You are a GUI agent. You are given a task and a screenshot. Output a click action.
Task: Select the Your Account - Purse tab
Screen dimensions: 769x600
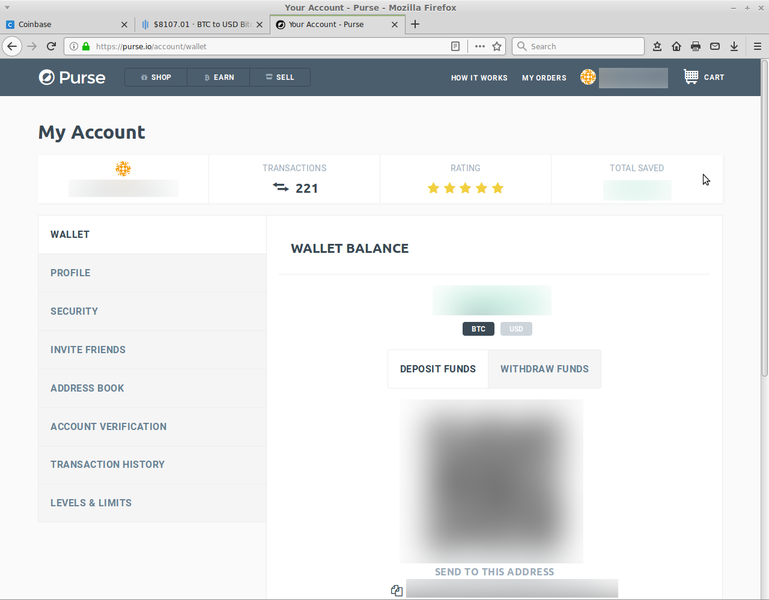pos(337,25)
